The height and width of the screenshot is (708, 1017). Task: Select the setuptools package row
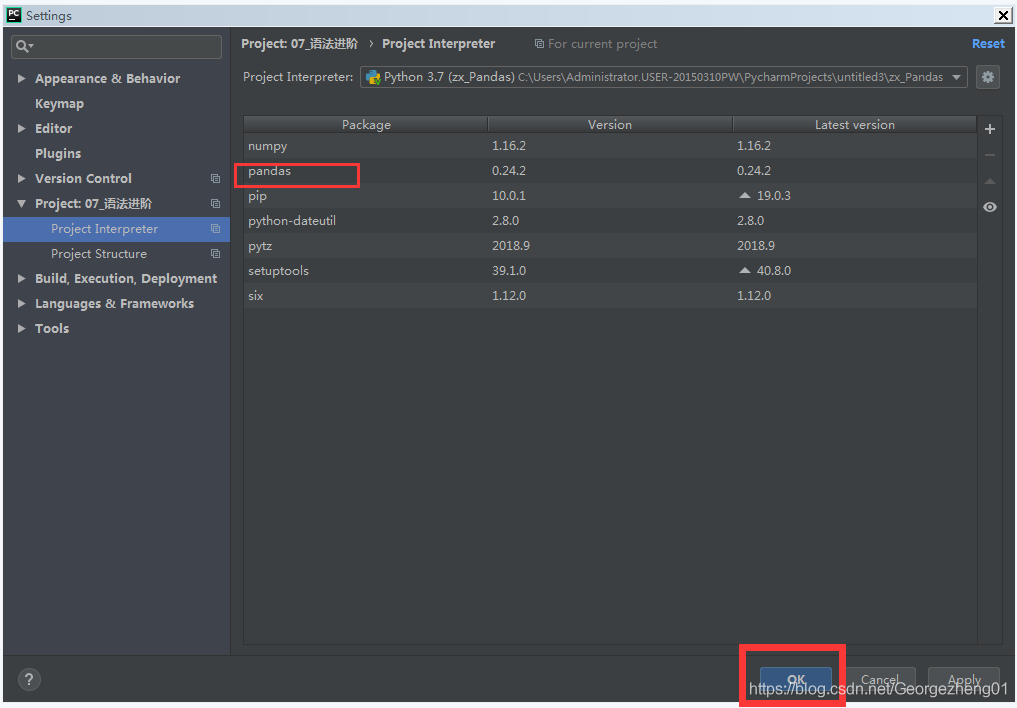click(x=610, y=270)
